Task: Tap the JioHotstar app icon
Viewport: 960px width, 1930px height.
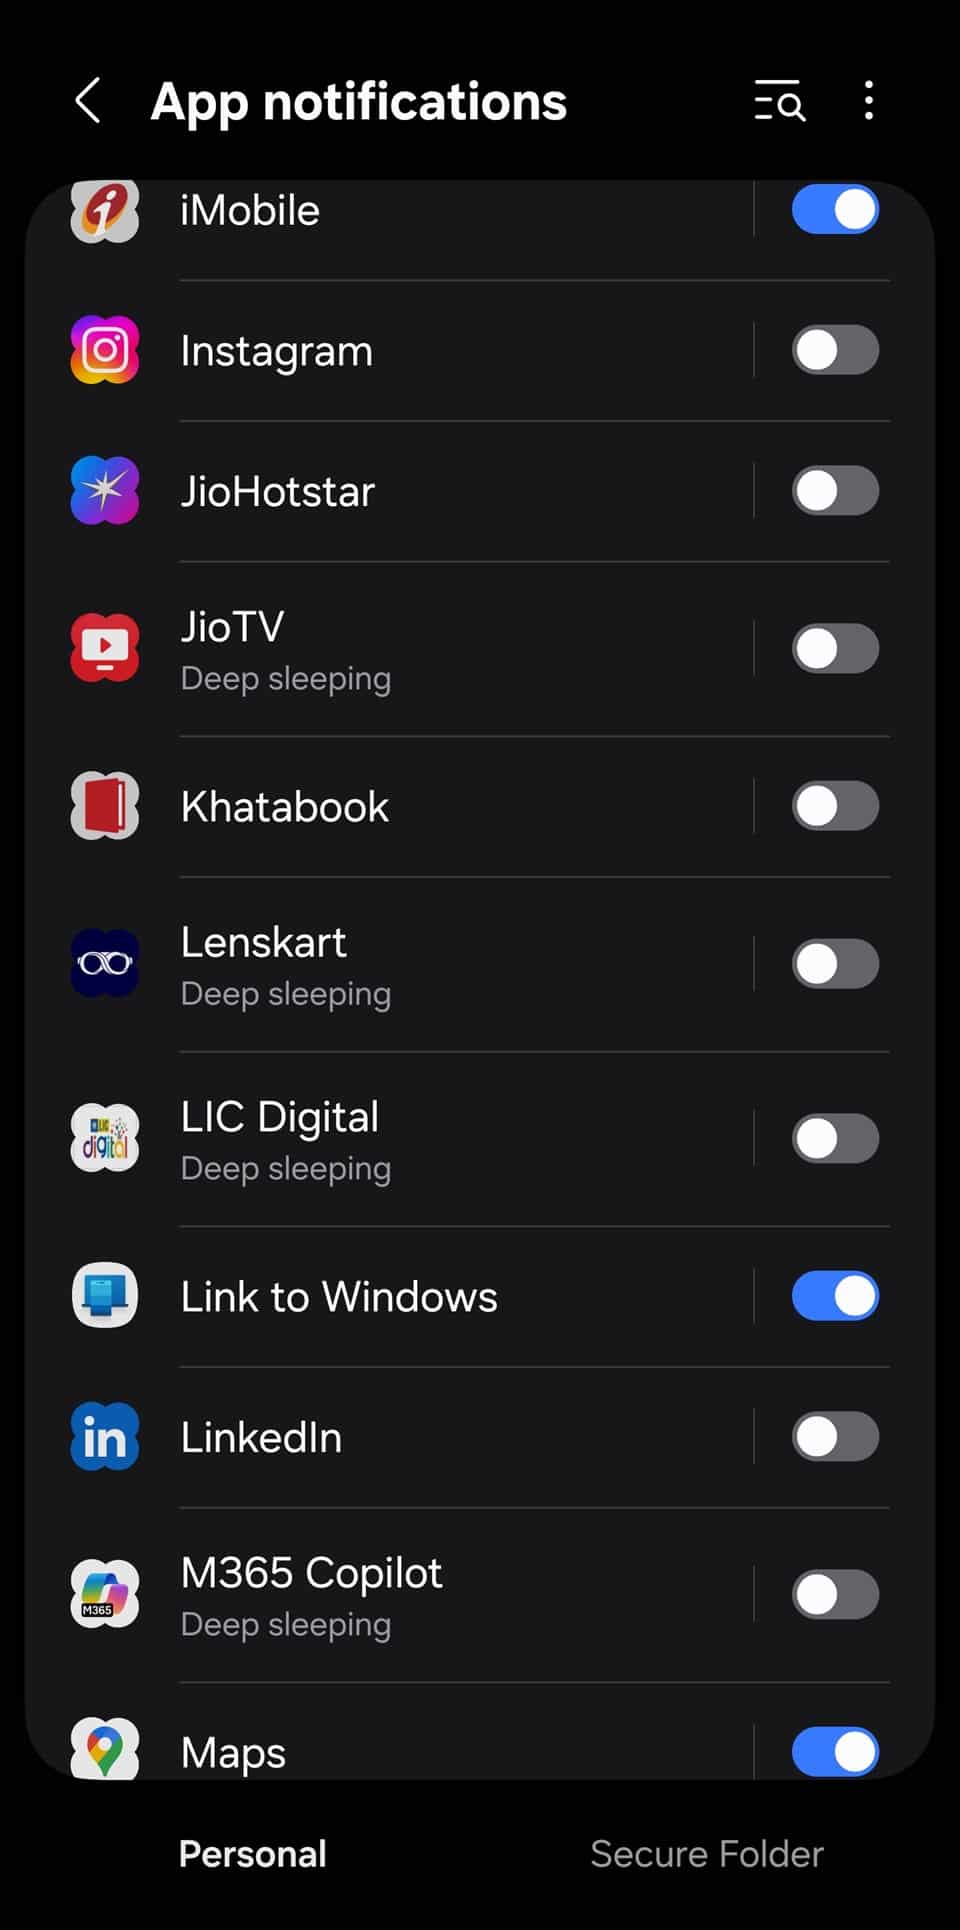Action: [105, 491]
